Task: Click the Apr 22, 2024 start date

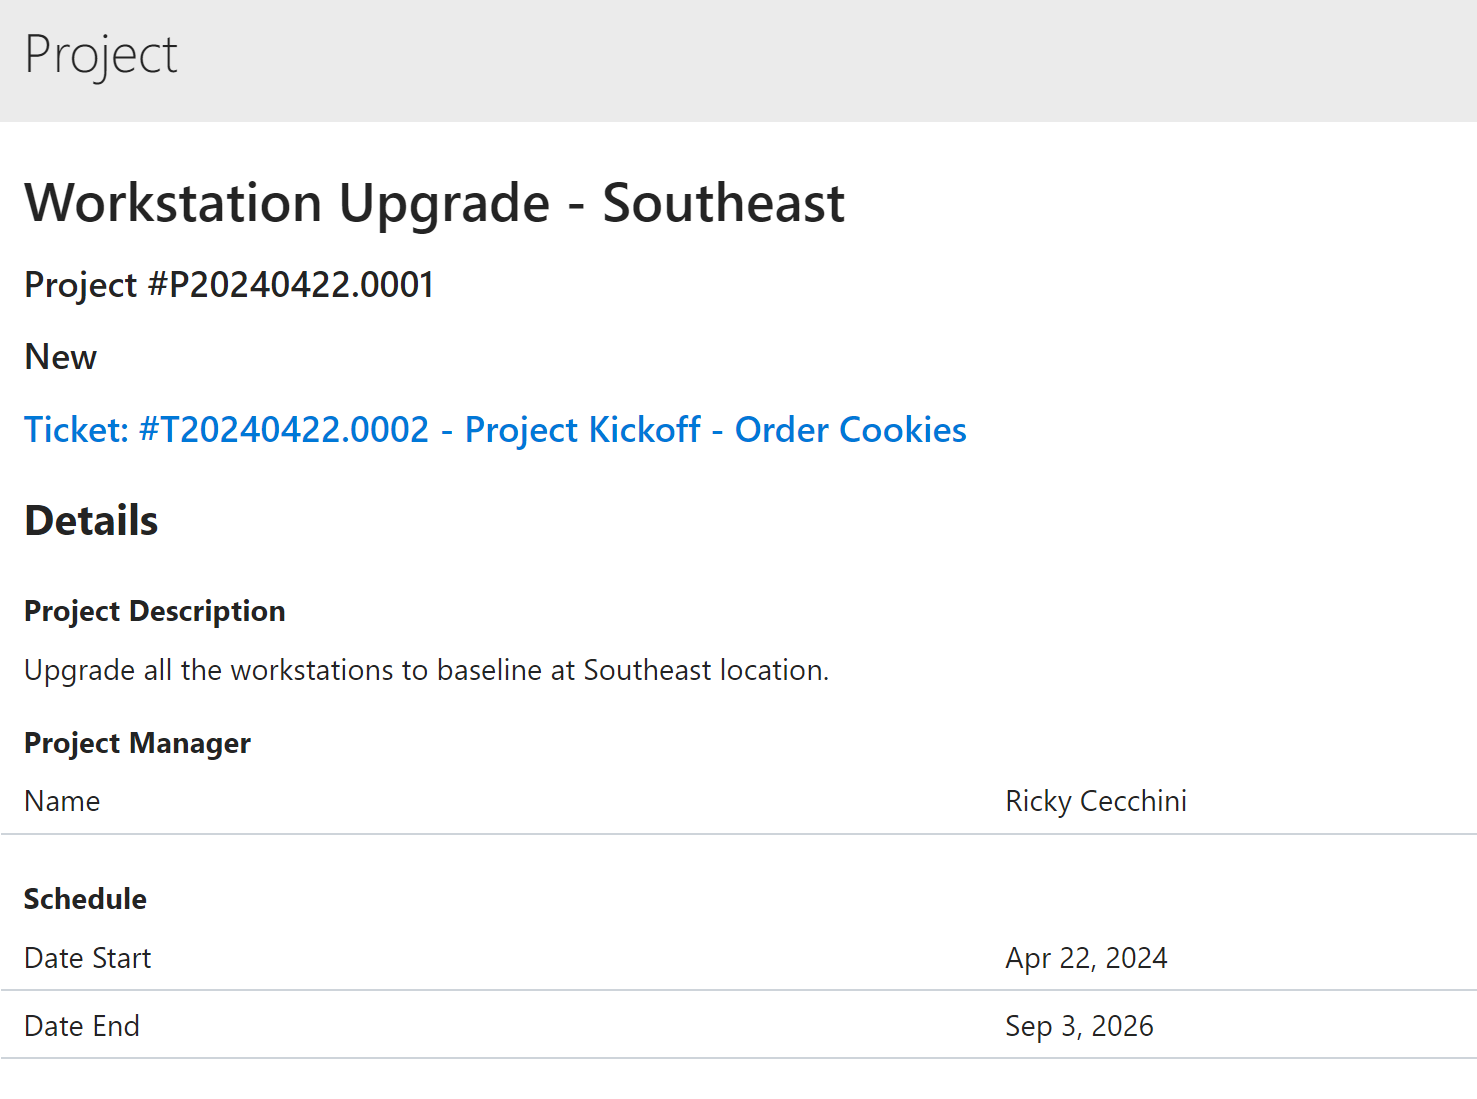Action: click(1086, 958)
